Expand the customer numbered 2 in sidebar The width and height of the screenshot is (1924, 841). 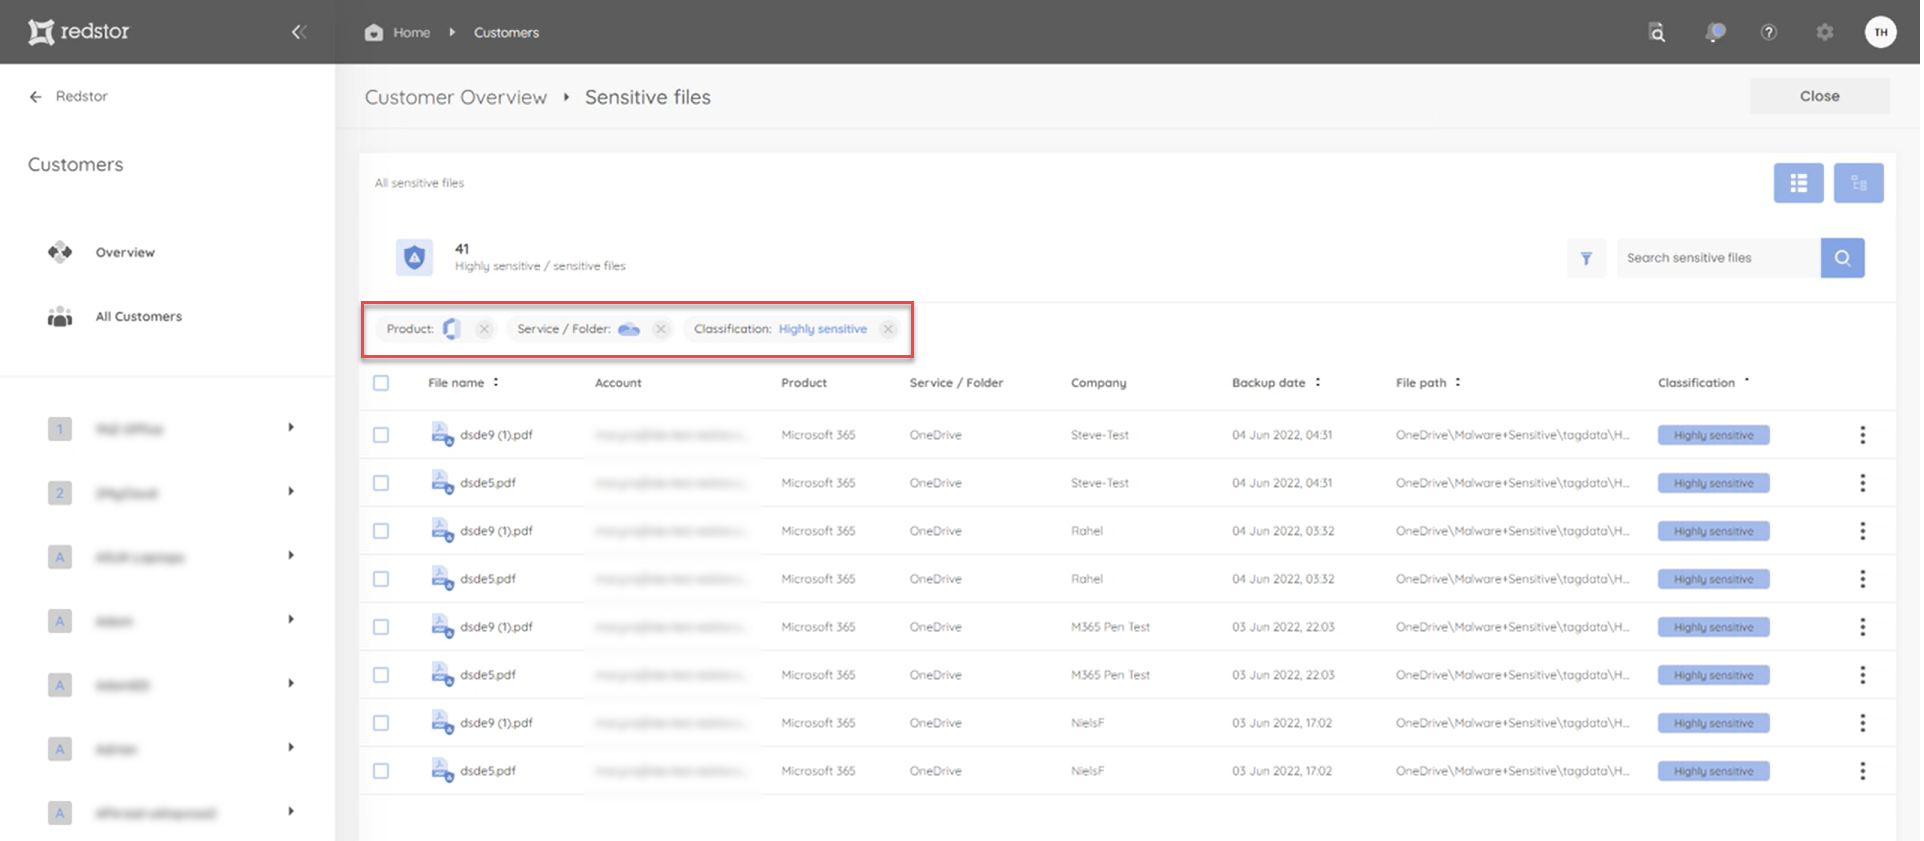point(291,492)
